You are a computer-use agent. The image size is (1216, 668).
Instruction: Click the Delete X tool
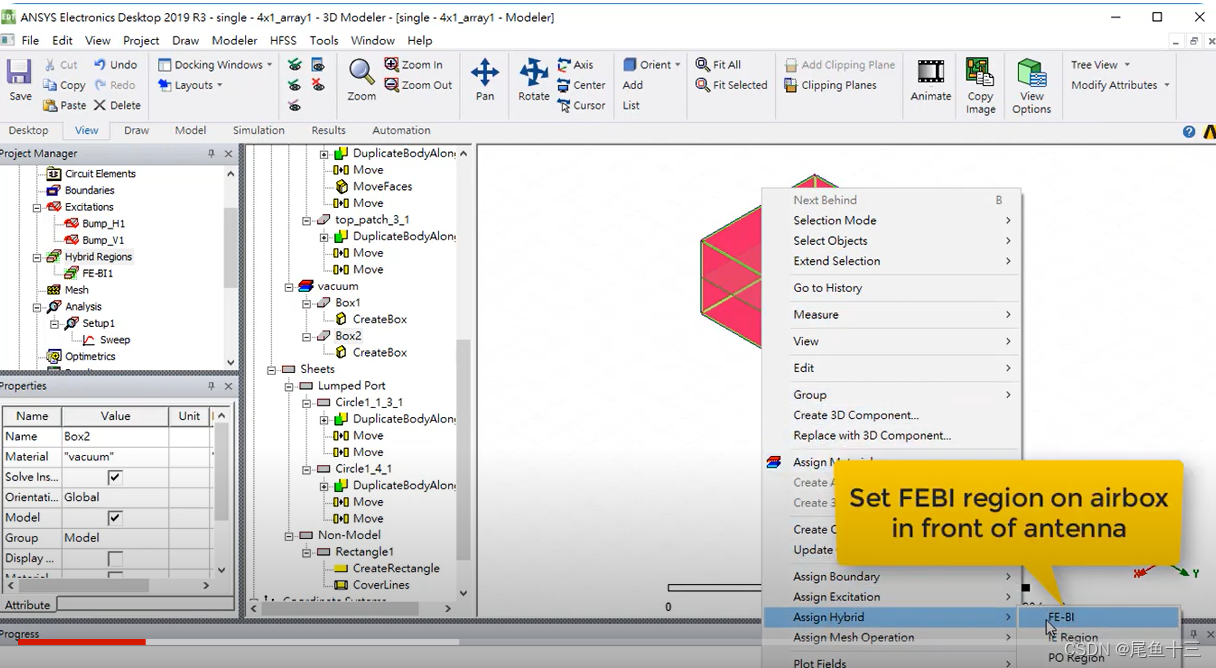[x=117, y=105]
